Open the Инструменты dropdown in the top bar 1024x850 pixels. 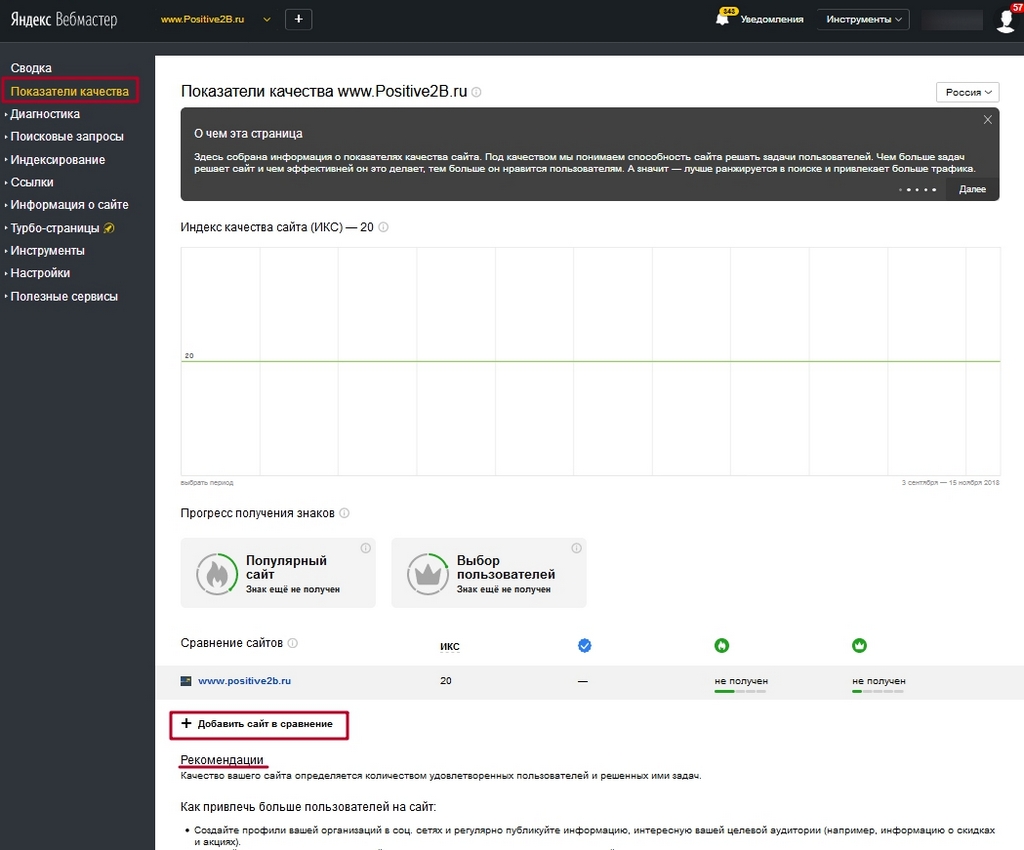(863, 20)
